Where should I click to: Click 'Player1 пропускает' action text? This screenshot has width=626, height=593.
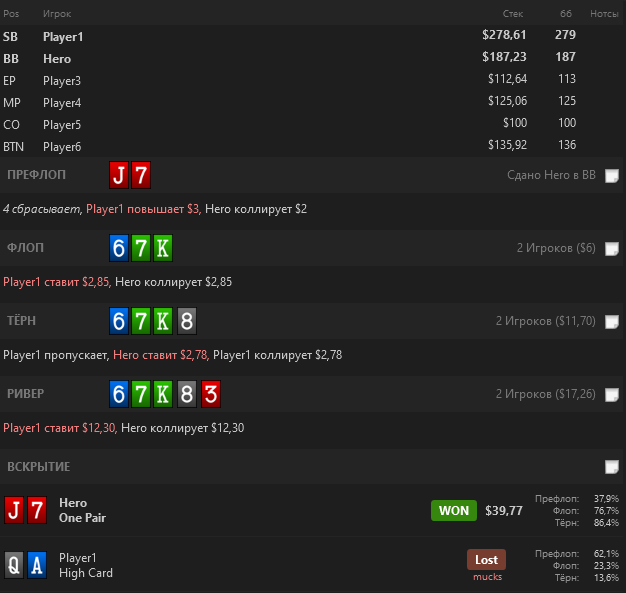[55, 355]
